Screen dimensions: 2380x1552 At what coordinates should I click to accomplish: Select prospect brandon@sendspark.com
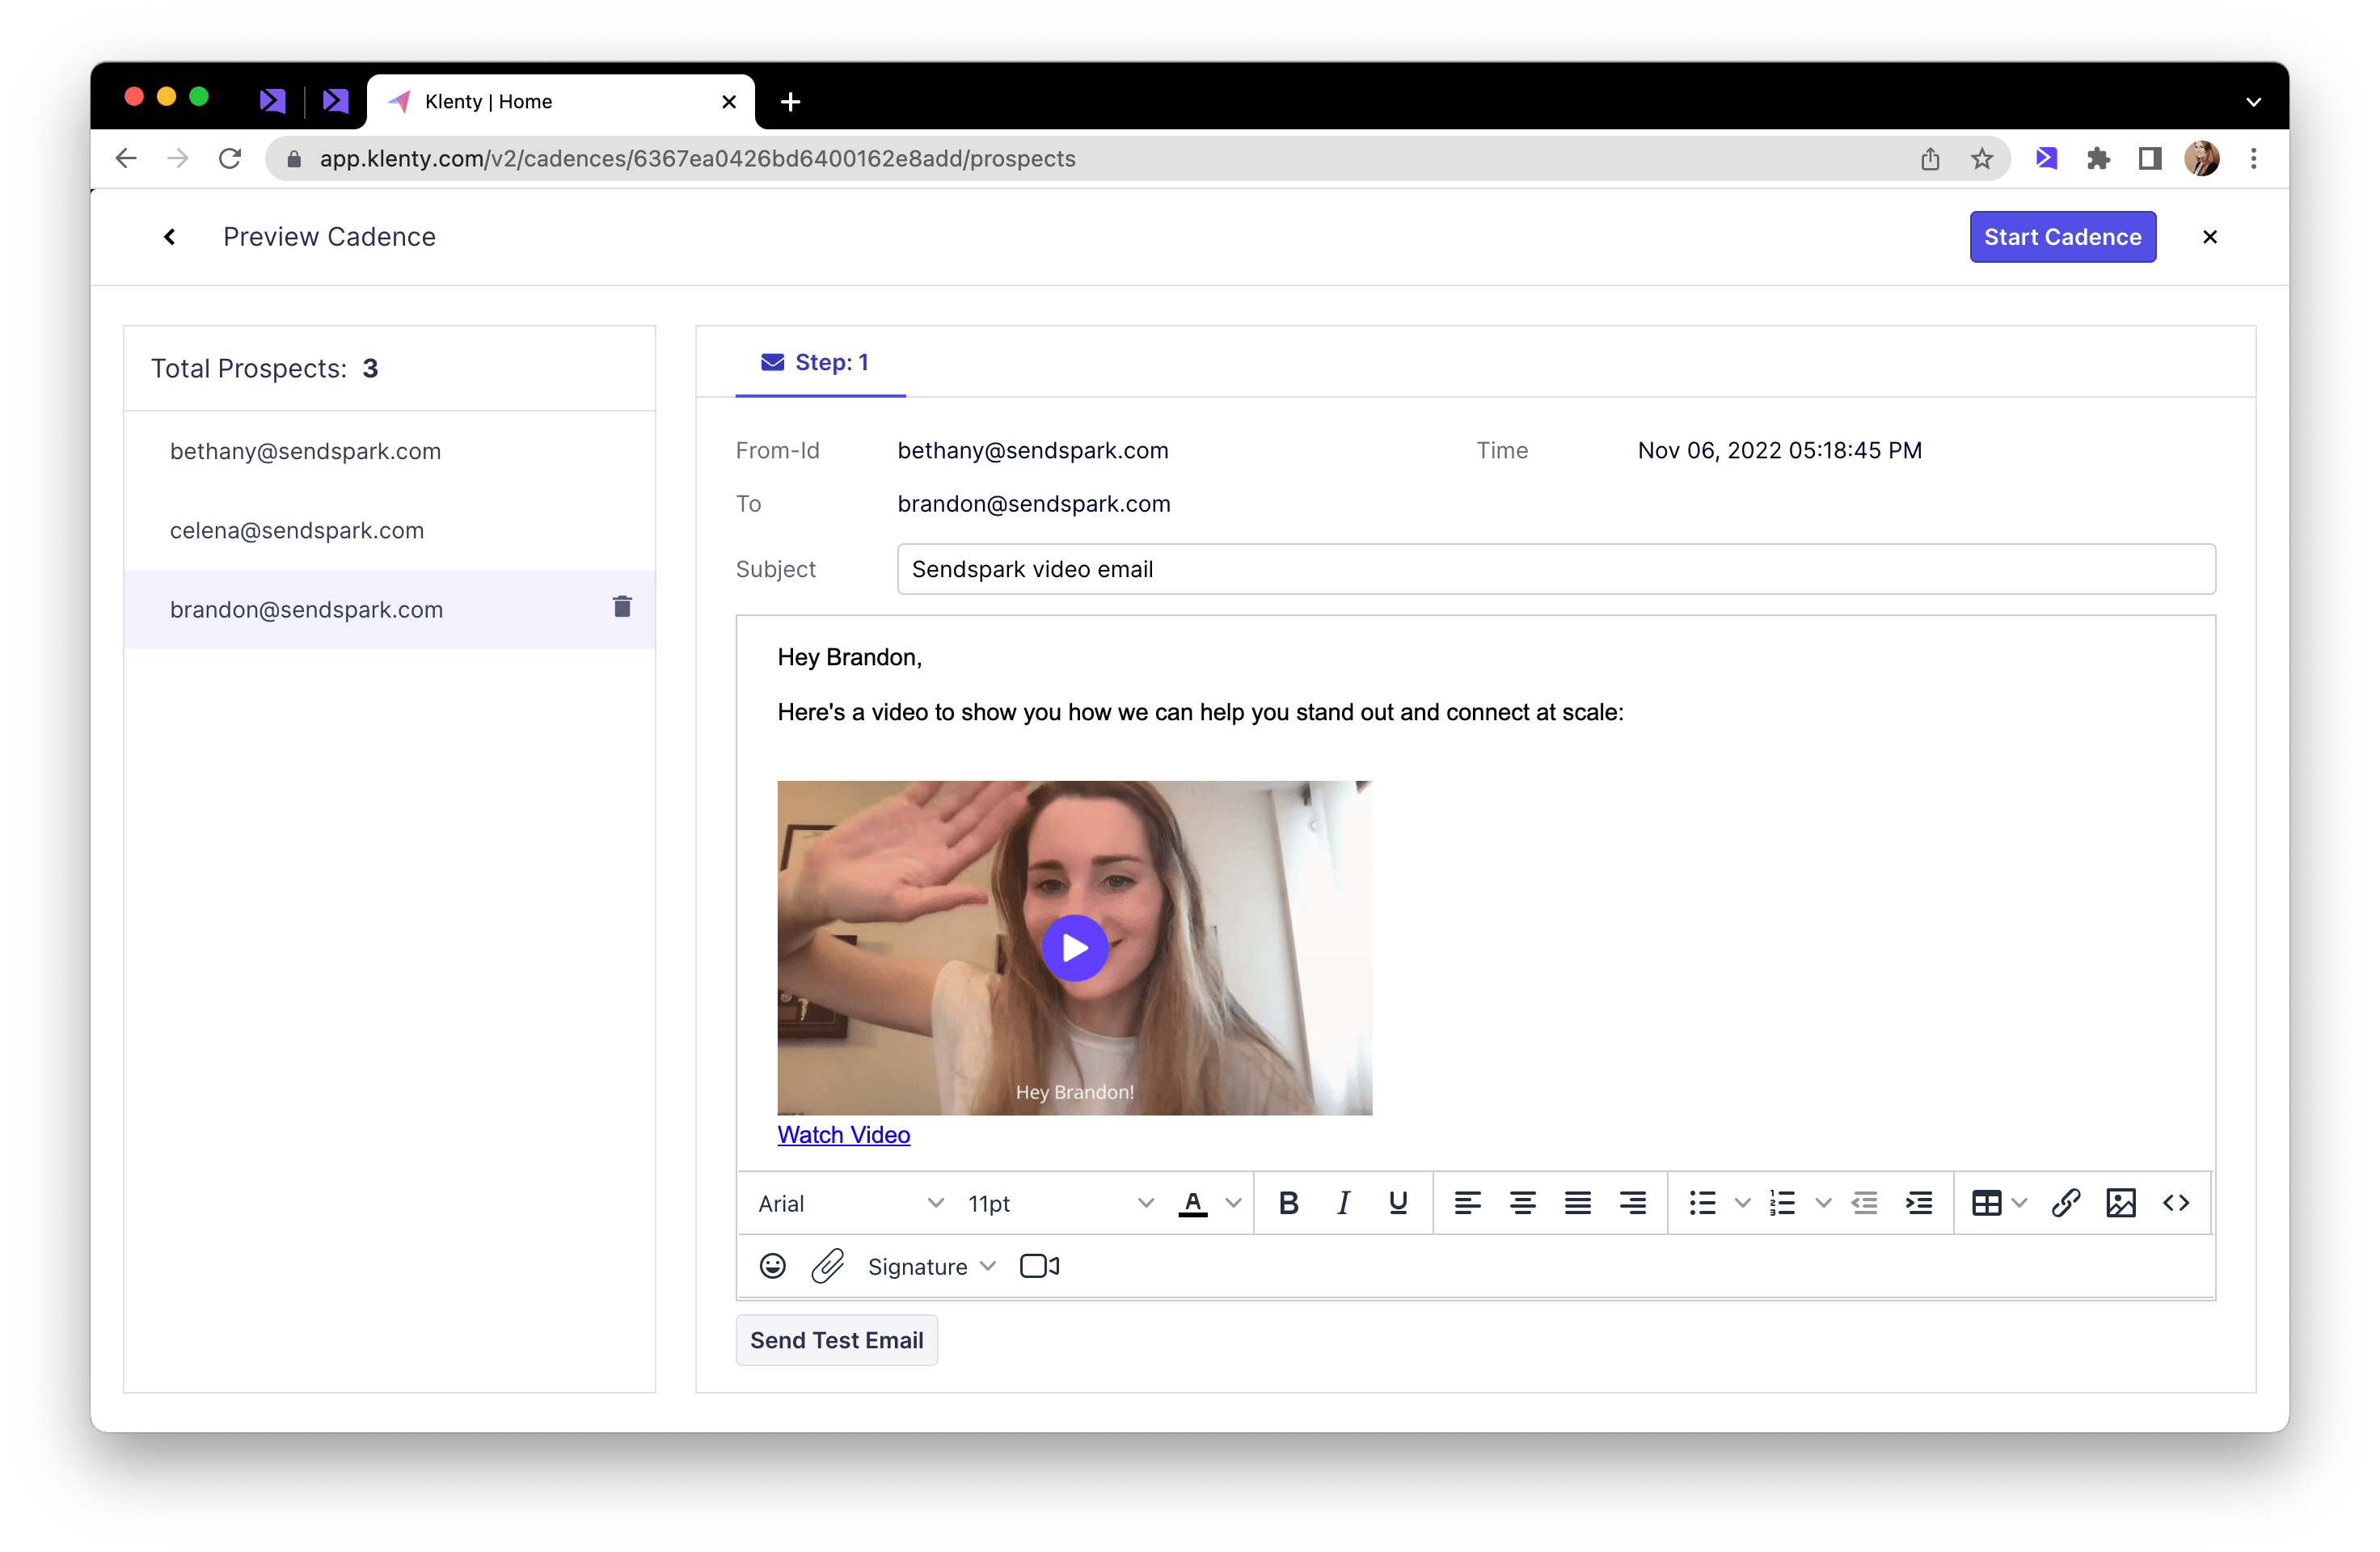(x=389, y=609)
